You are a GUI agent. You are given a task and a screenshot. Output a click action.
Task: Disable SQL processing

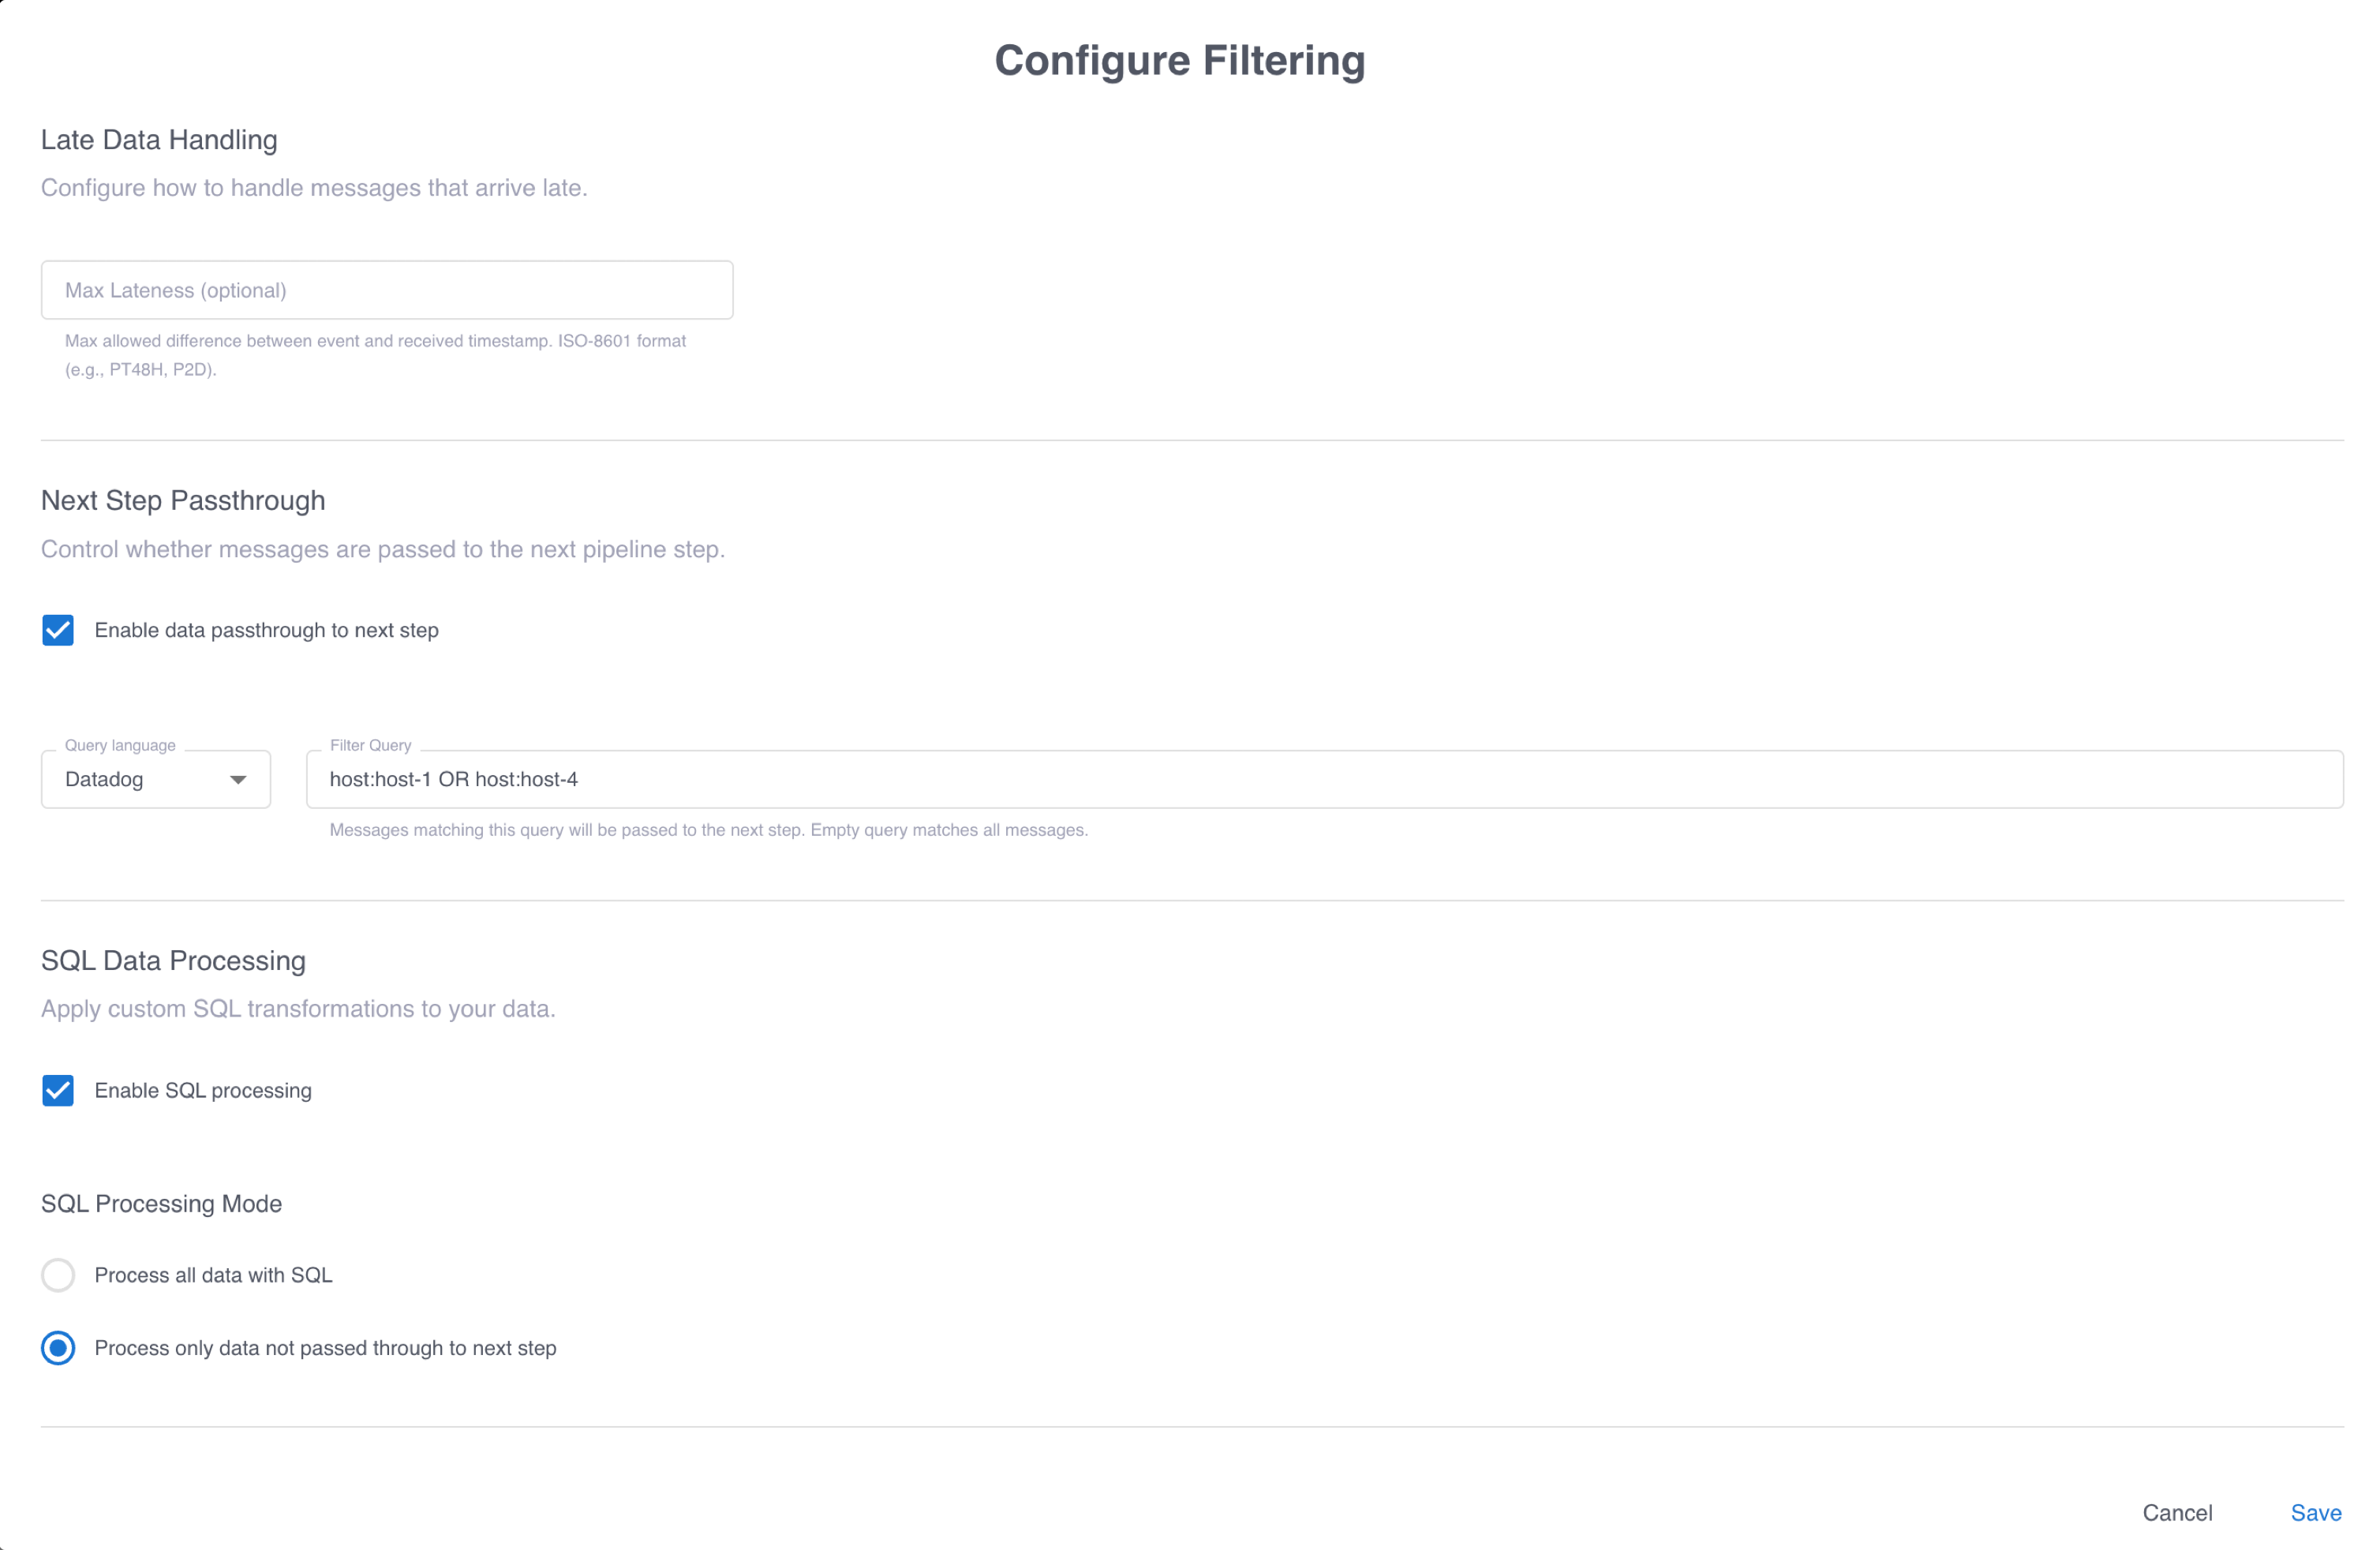pos(58,1090)
